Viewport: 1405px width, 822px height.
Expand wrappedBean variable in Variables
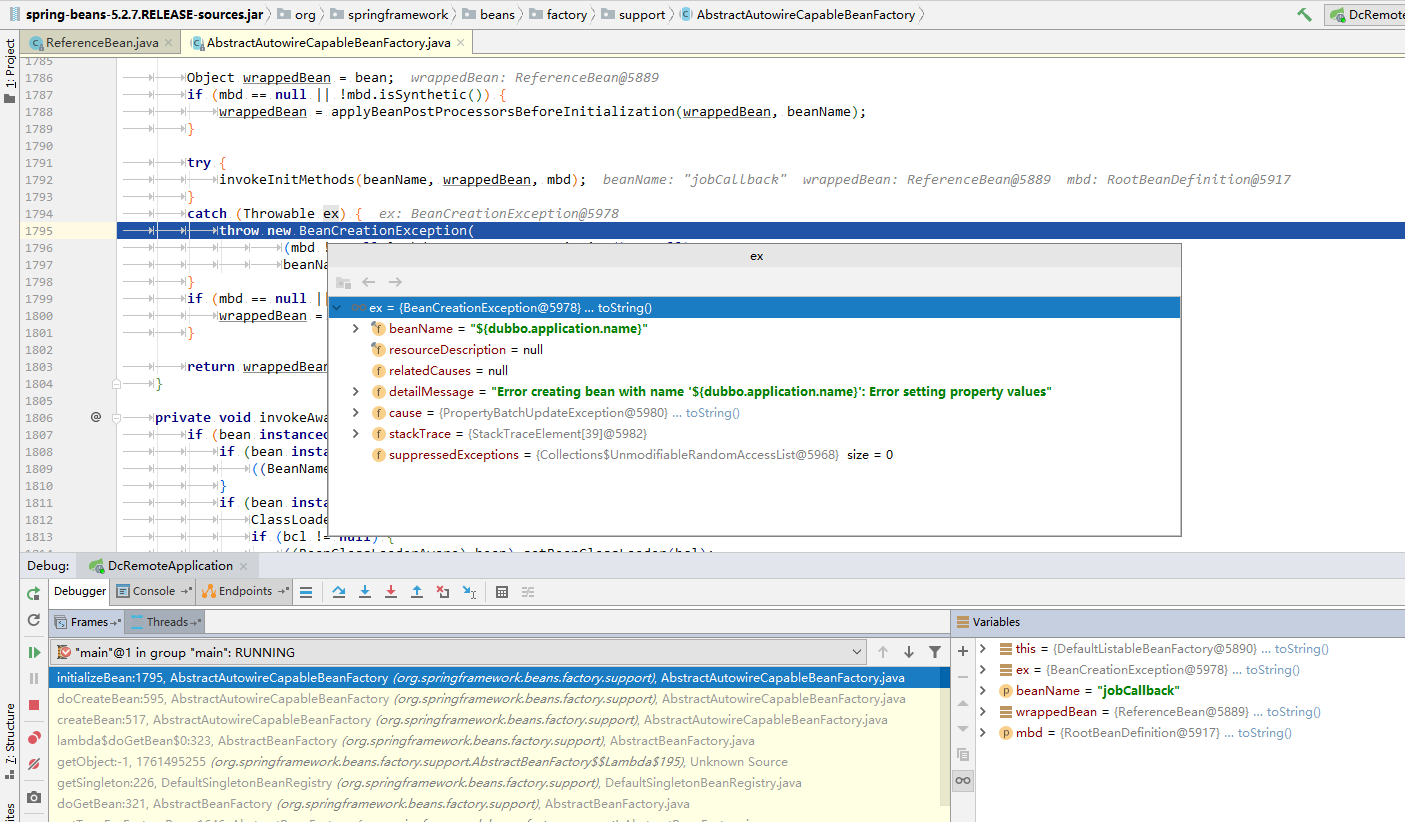coord(983,712)
